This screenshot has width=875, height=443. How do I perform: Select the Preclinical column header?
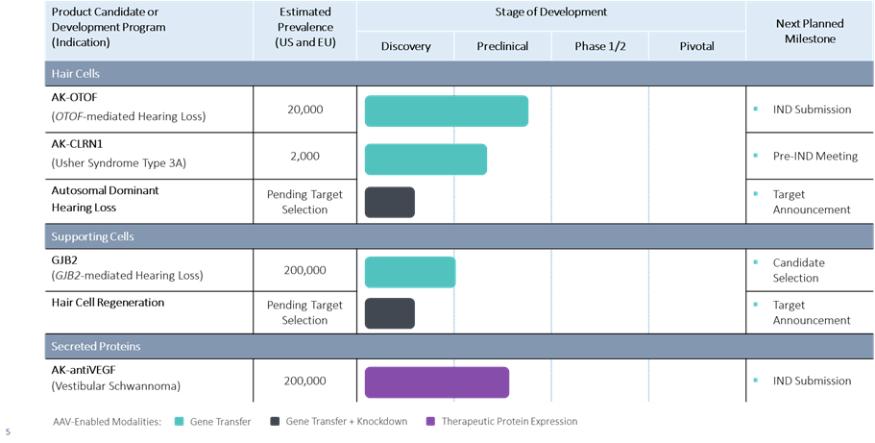click(x=502, y=47)
